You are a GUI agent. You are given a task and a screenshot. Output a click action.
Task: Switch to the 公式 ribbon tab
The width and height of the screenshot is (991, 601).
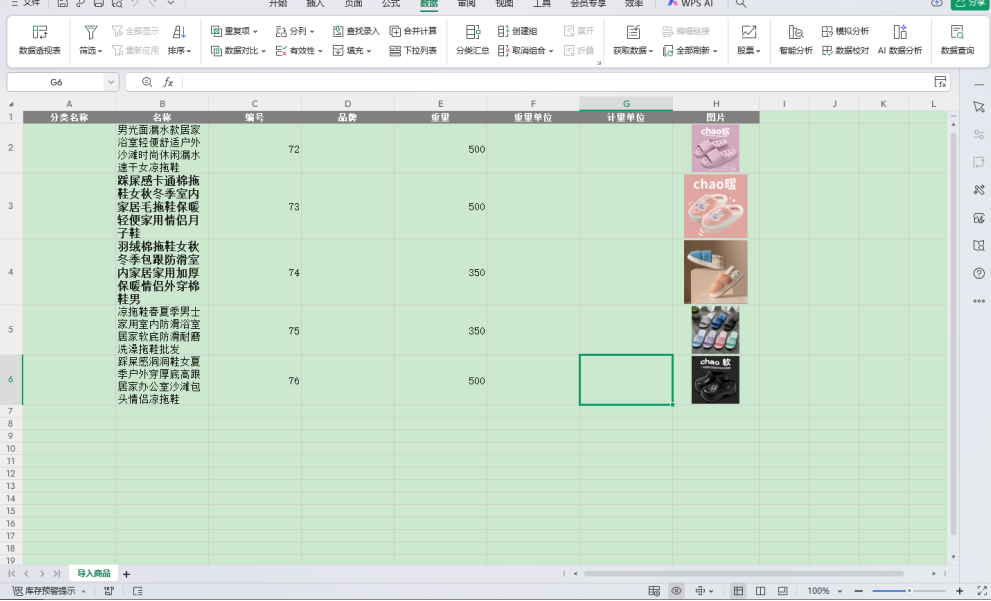391,3
